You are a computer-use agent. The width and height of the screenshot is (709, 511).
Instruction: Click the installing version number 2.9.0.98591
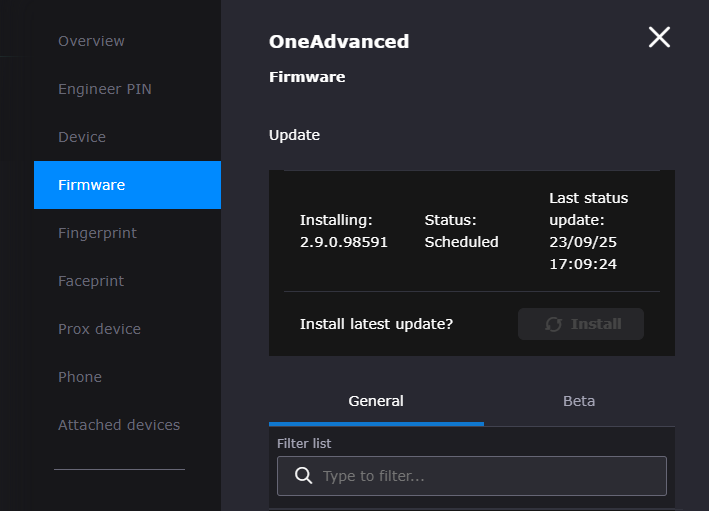click(x=344, y=242)
